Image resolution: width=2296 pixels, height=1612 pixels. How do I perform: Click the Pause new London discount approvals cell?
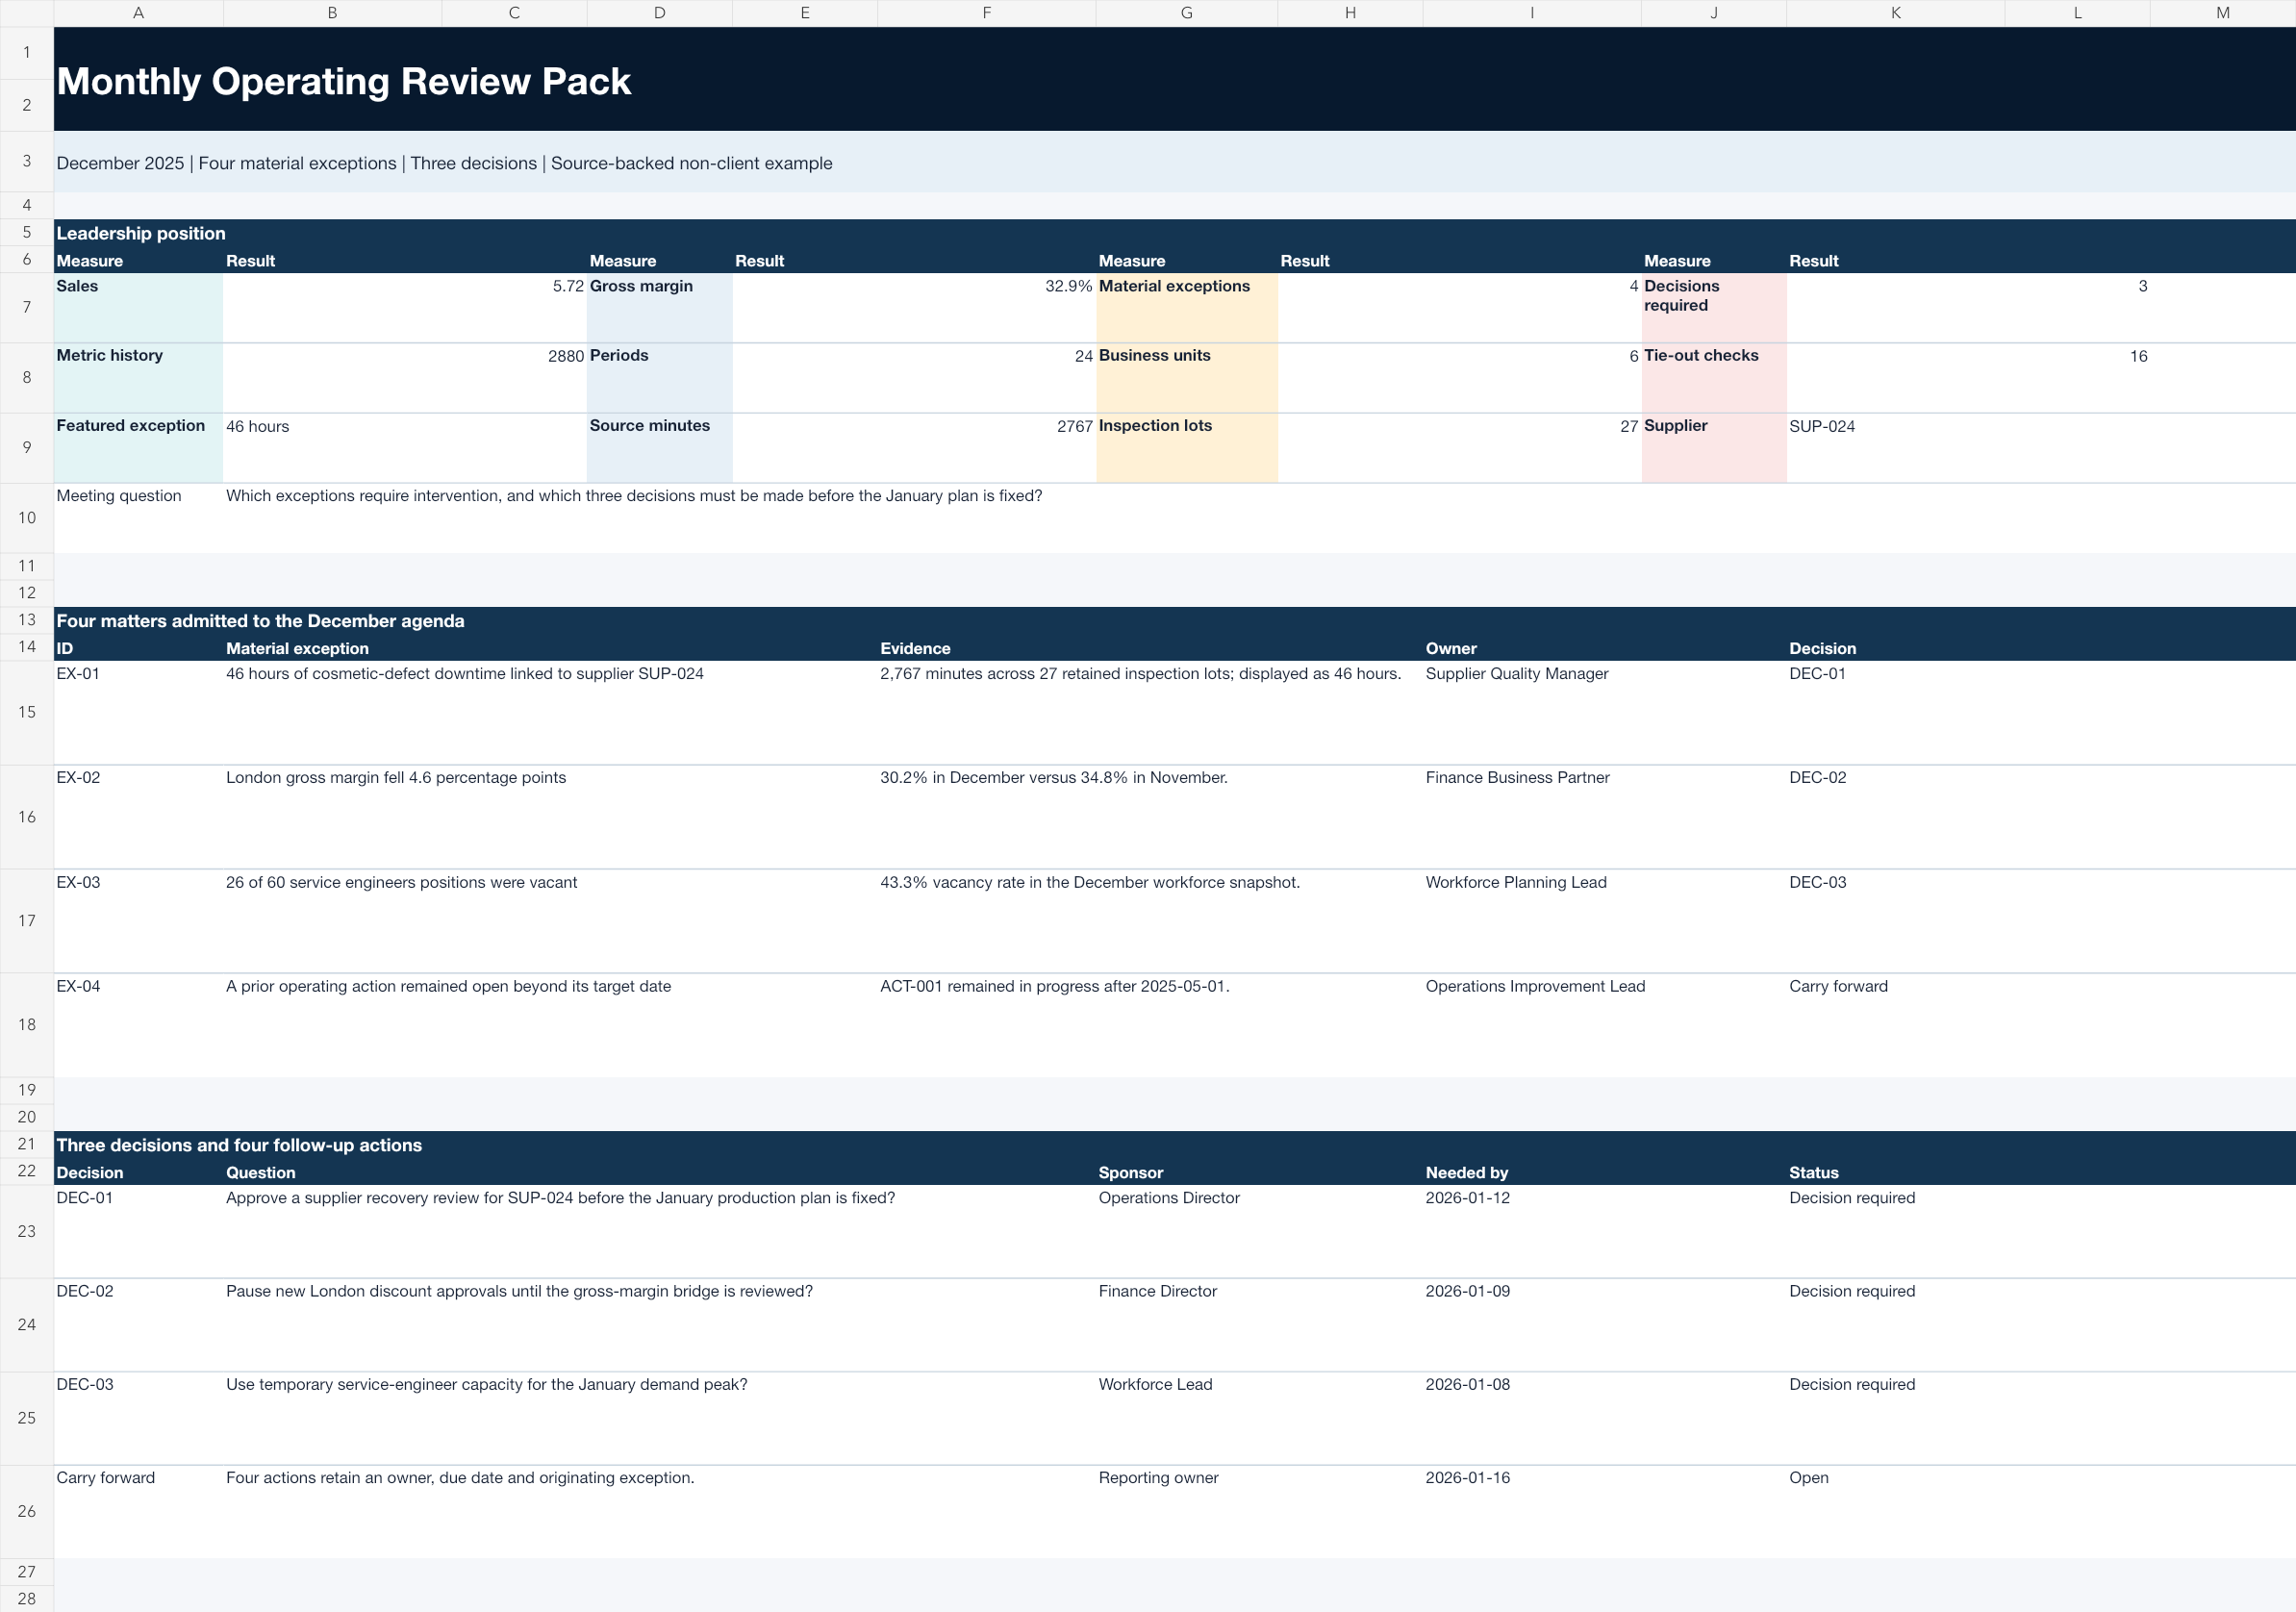point(660,1325)
